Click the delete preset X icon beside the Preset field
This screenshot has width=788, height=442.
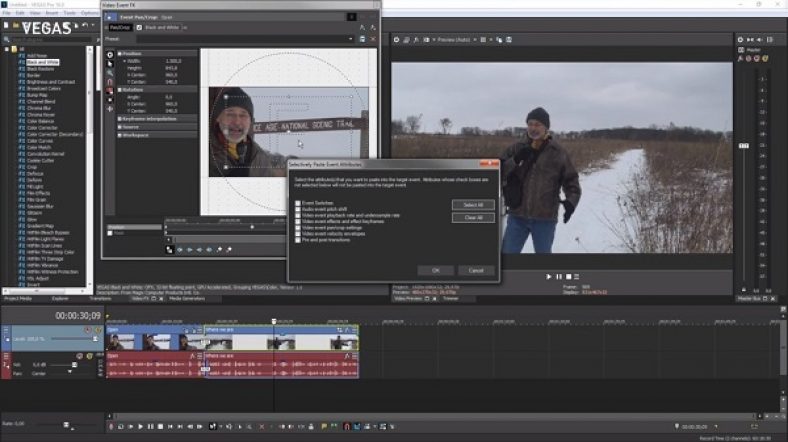click(x=373, y=39)
